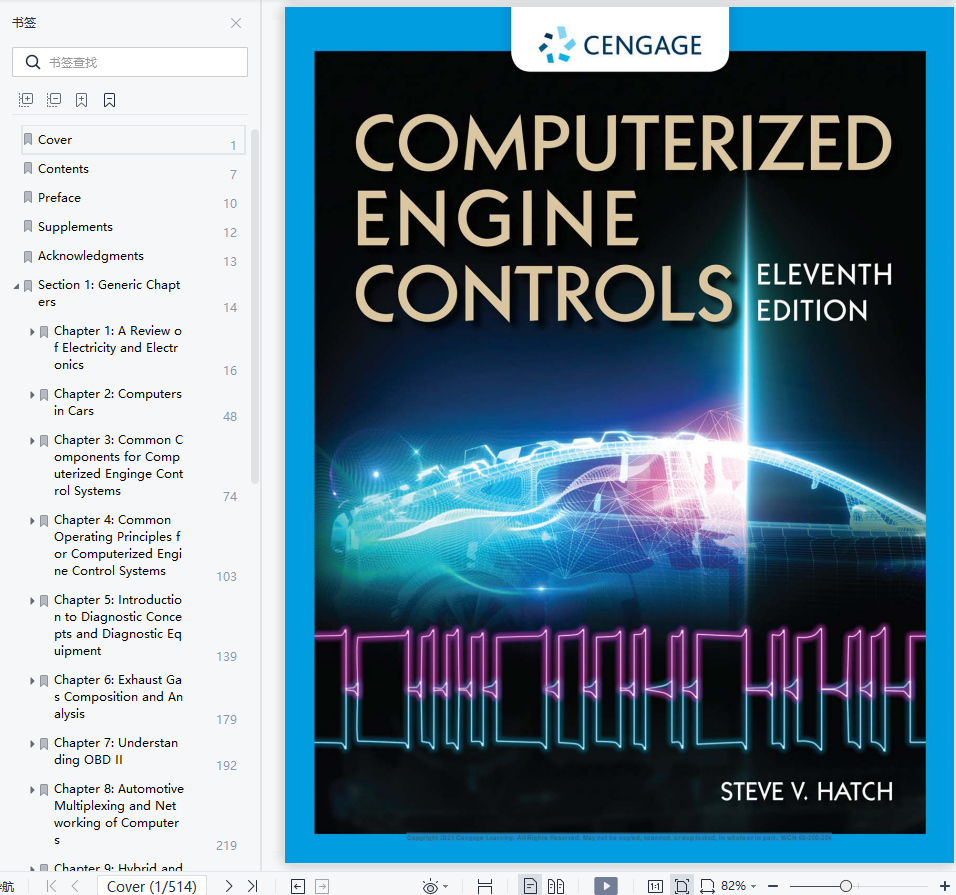Open the 82% zoom dropdown
This screenshot has width=956, height=895.
pyautogui.click(x=739, y=886)
